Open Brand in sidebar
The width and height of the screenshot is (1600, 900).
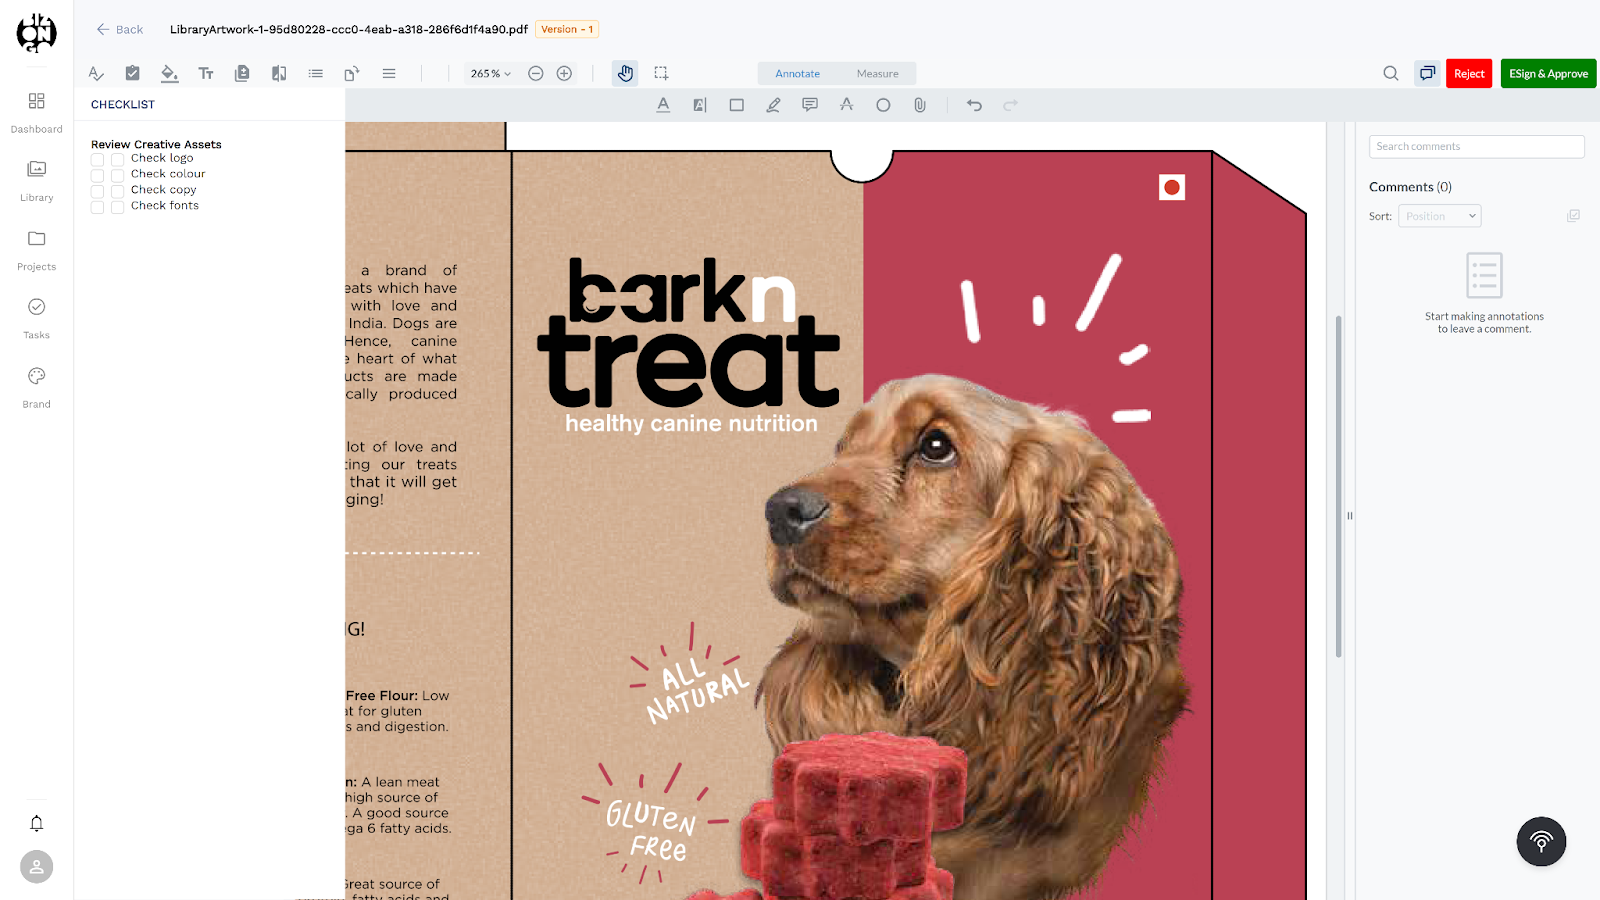tap(37, 388)
